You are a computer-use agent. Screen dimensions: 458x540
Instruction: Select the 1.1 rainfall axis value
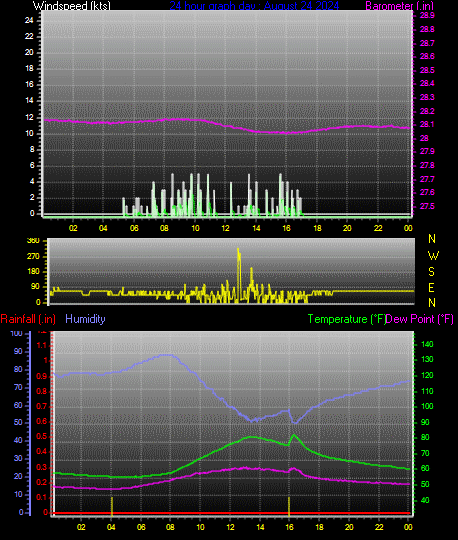(x=42, y=345)
